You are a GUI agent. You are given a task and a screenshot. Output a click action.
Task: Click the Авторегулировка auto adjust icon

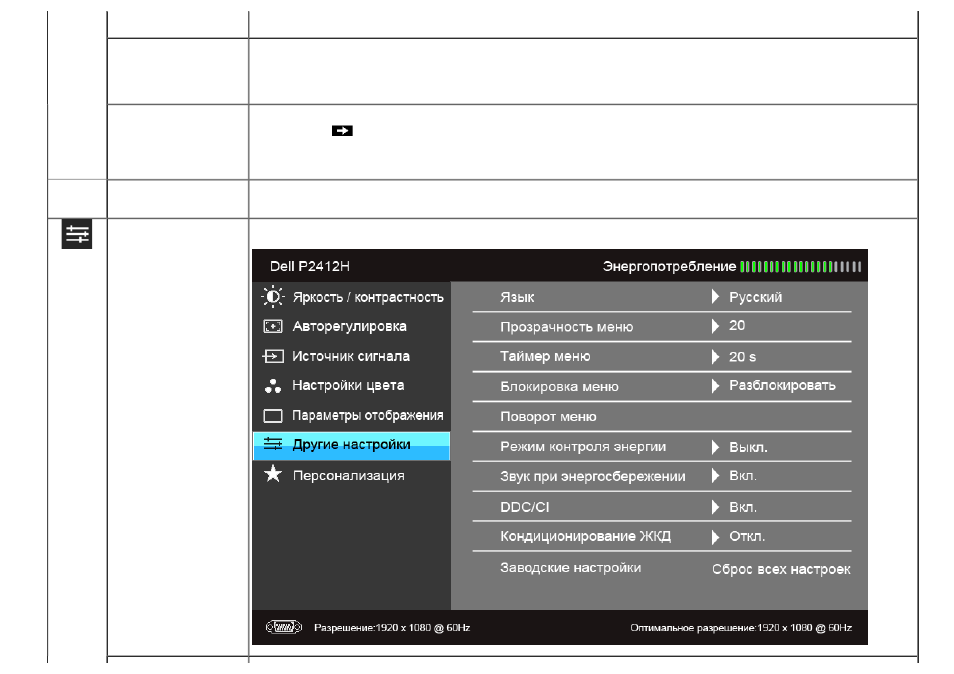click(x=273, y=327)
